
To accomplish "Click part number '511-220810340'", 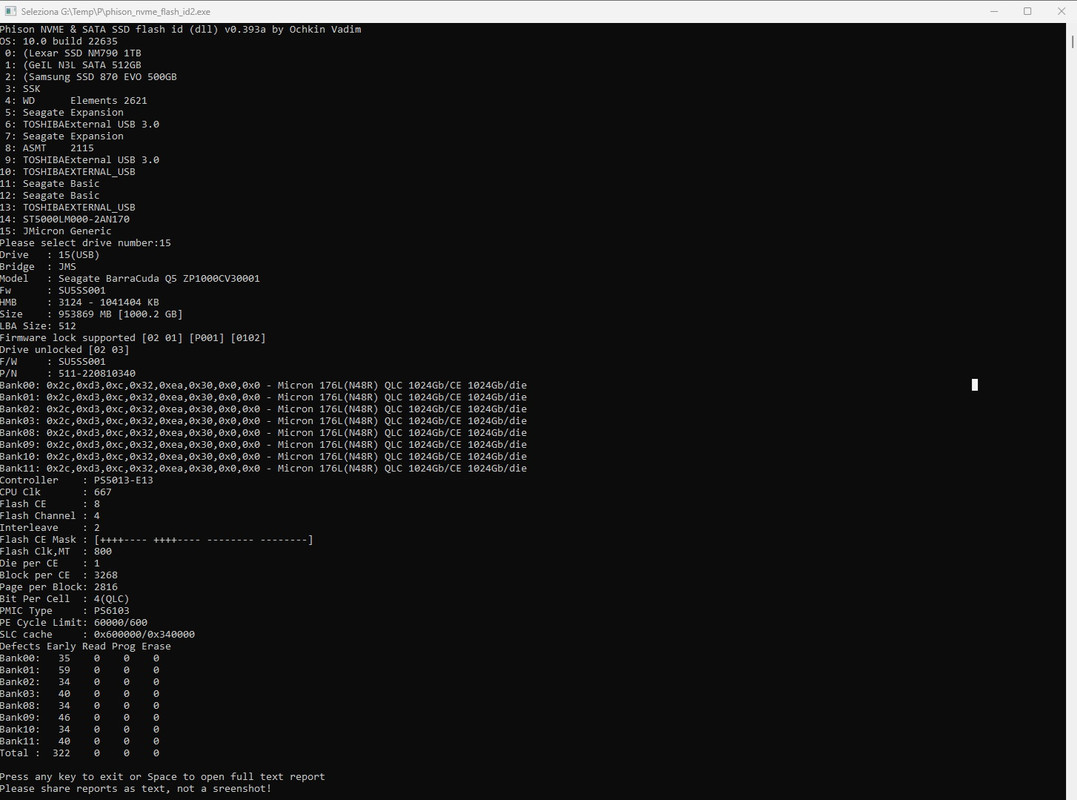I will coord(97,373).
